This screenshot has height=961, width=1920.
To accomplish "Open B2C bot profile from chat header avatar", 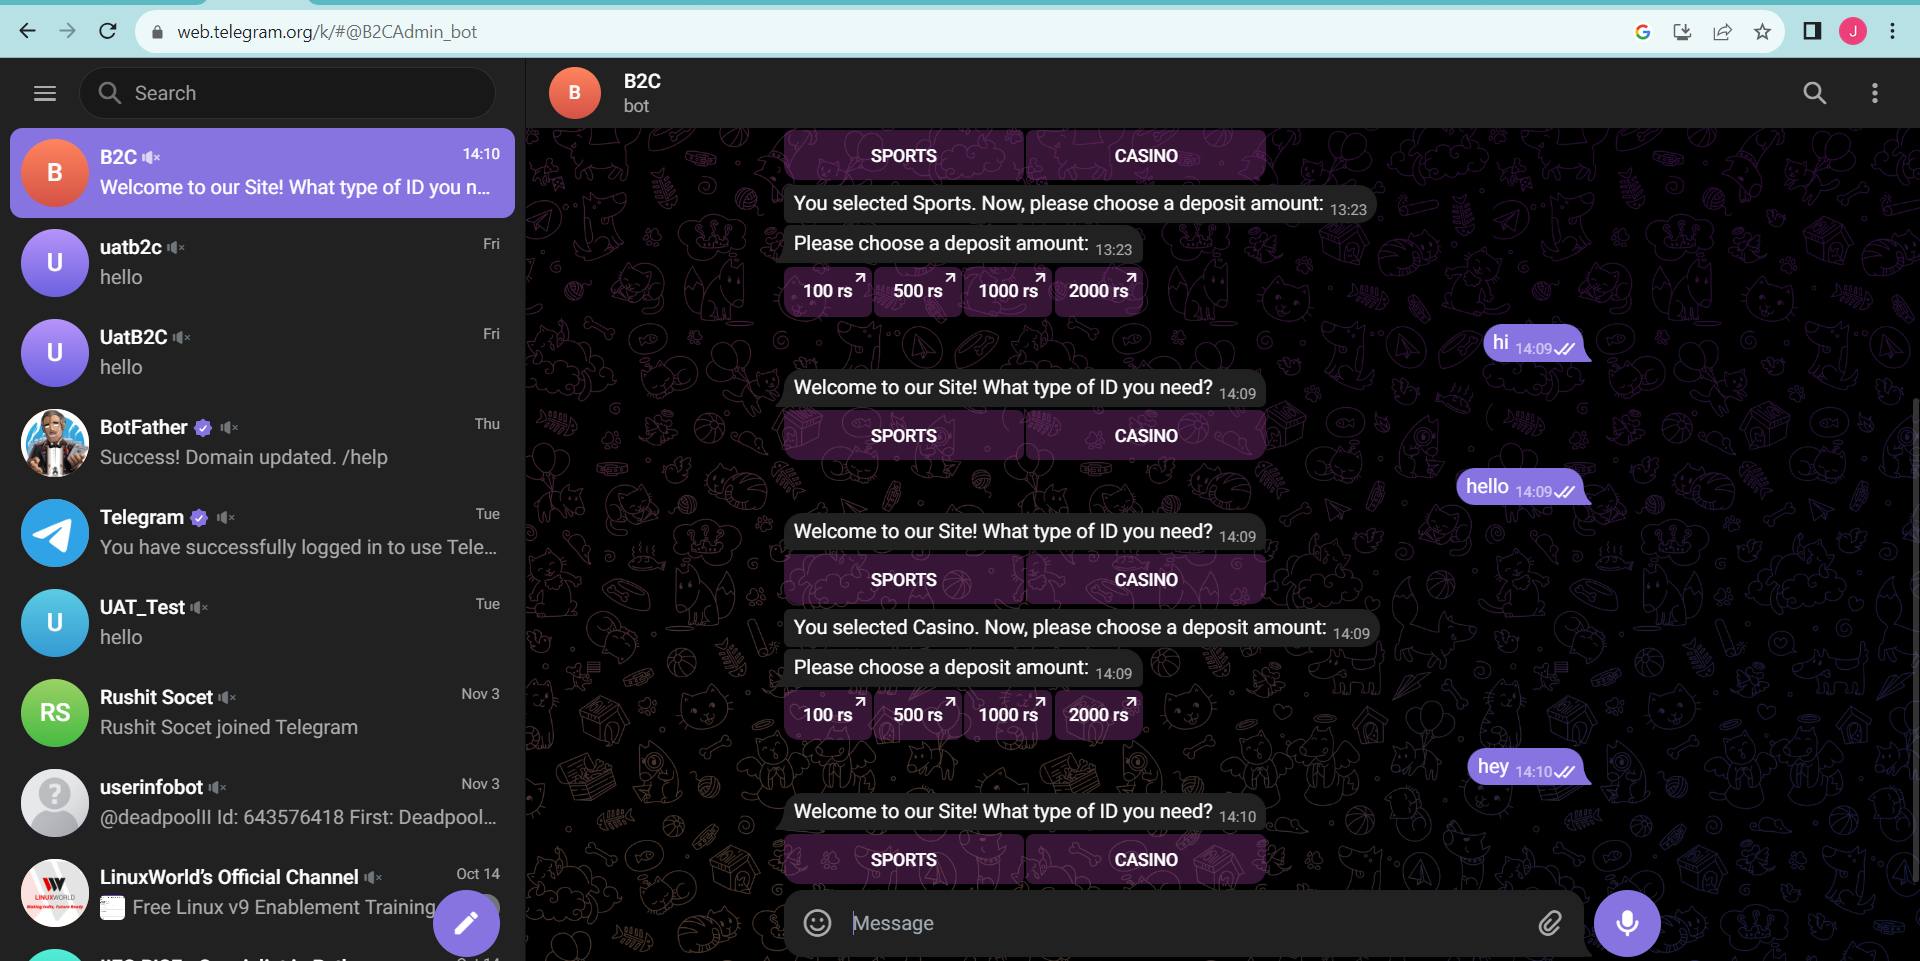I will [575, 93].
